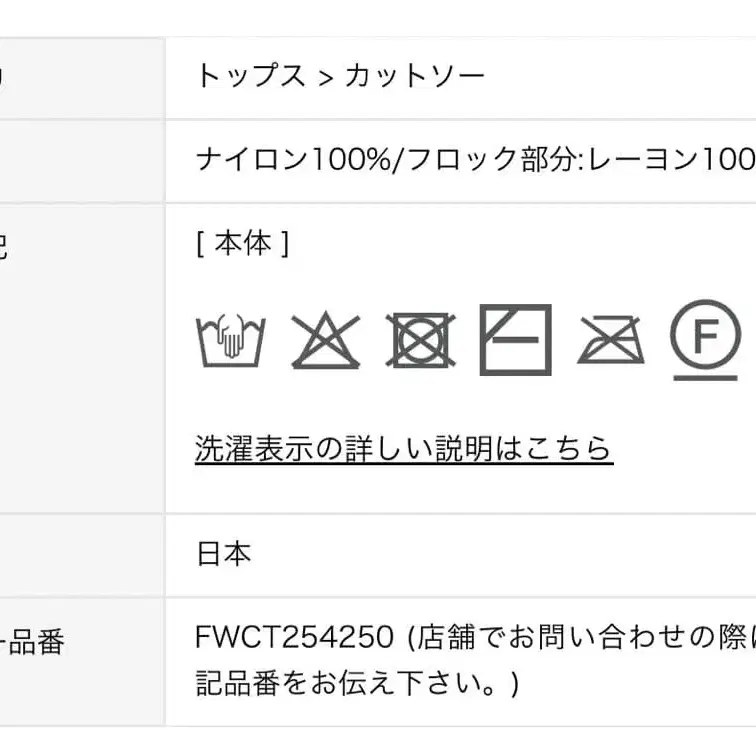Click the 日本 country value
This screenshot has height=756, width=756.
pos(223,554)
